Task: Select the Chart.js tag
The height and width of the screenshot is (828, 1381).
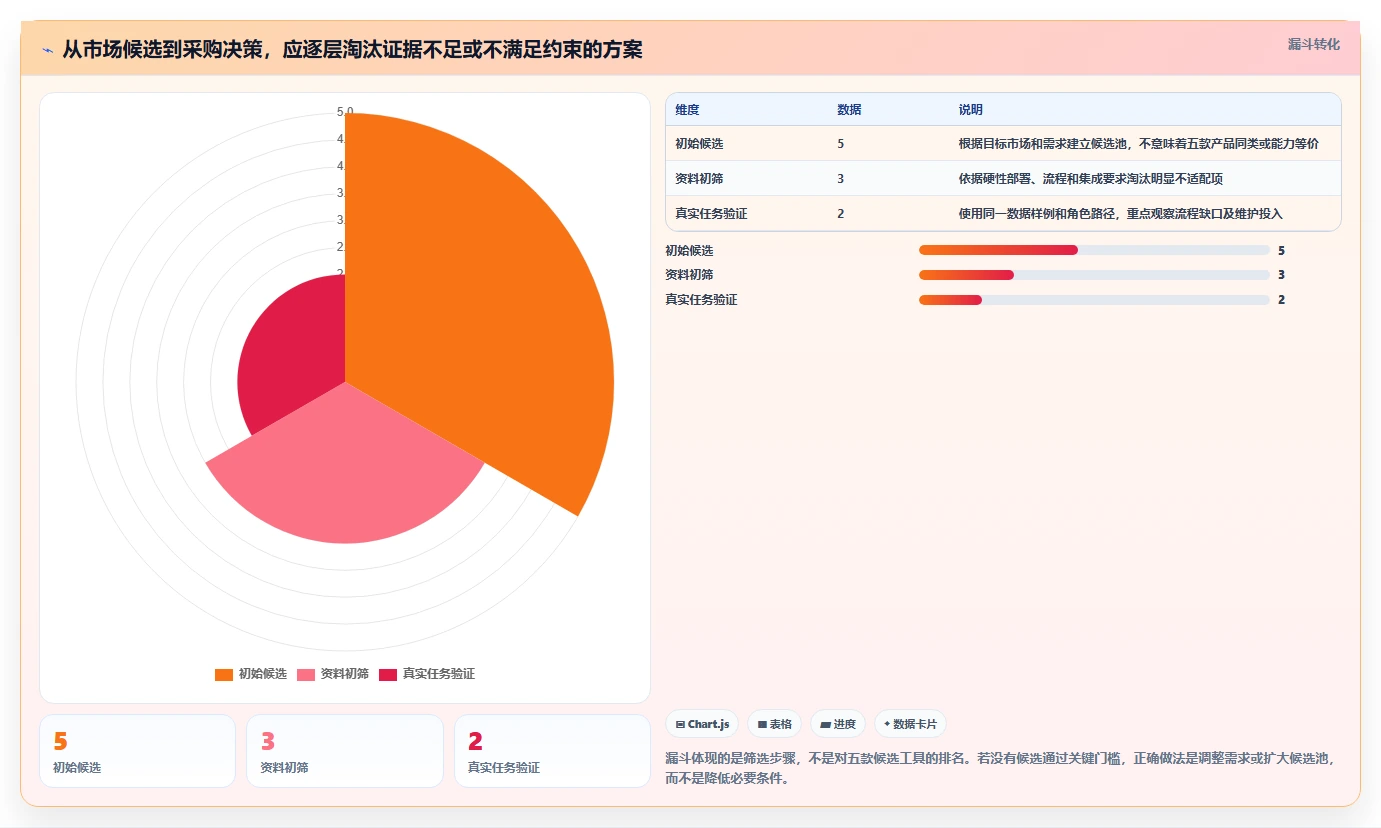Action: pos(702,724)
